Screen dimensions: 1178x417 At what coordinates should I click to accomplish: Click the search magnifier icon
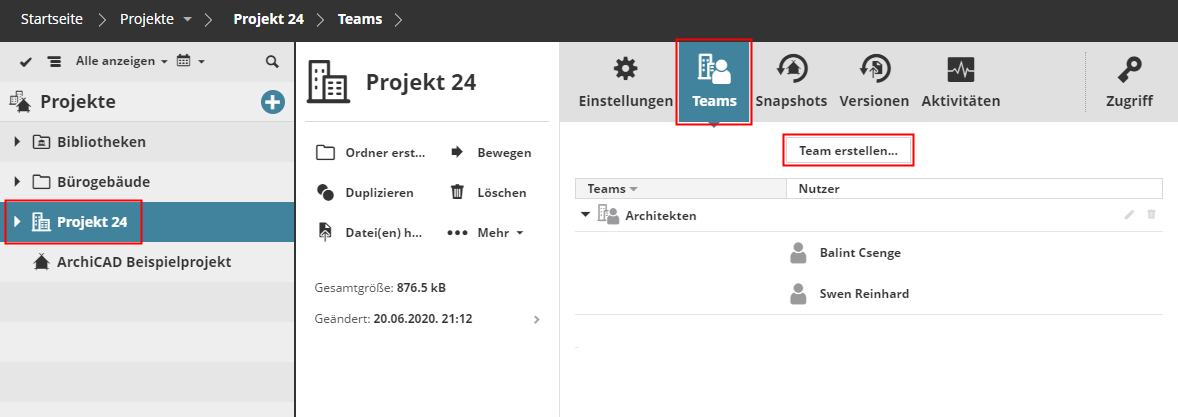point(272,61)
